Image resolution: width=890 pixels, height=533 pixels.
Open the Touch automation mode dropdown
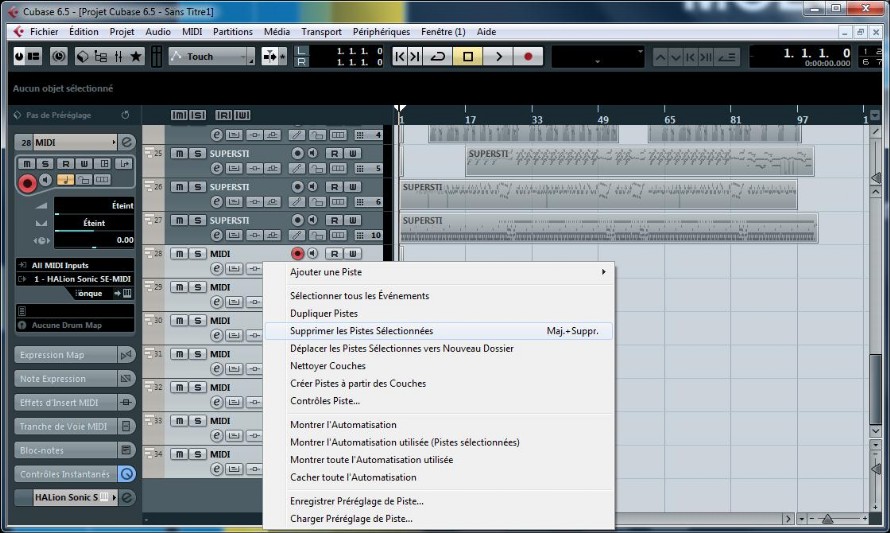(212, 56)
